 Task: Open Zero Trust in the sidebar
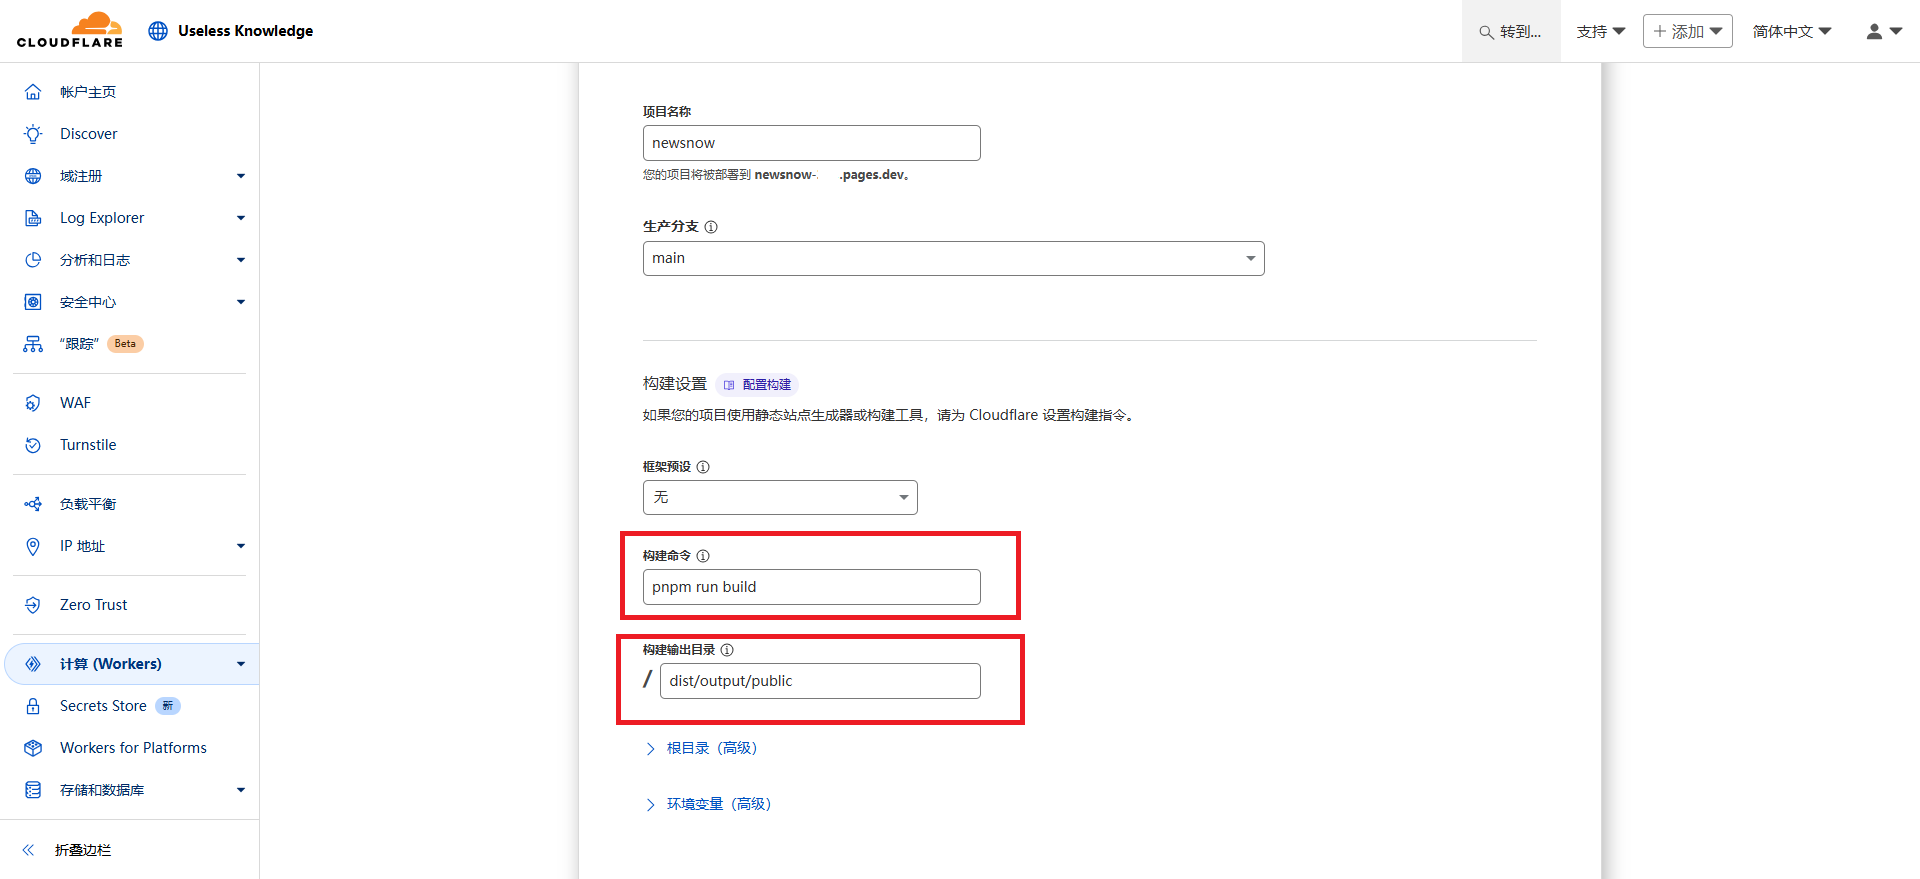tap(93, 605)
